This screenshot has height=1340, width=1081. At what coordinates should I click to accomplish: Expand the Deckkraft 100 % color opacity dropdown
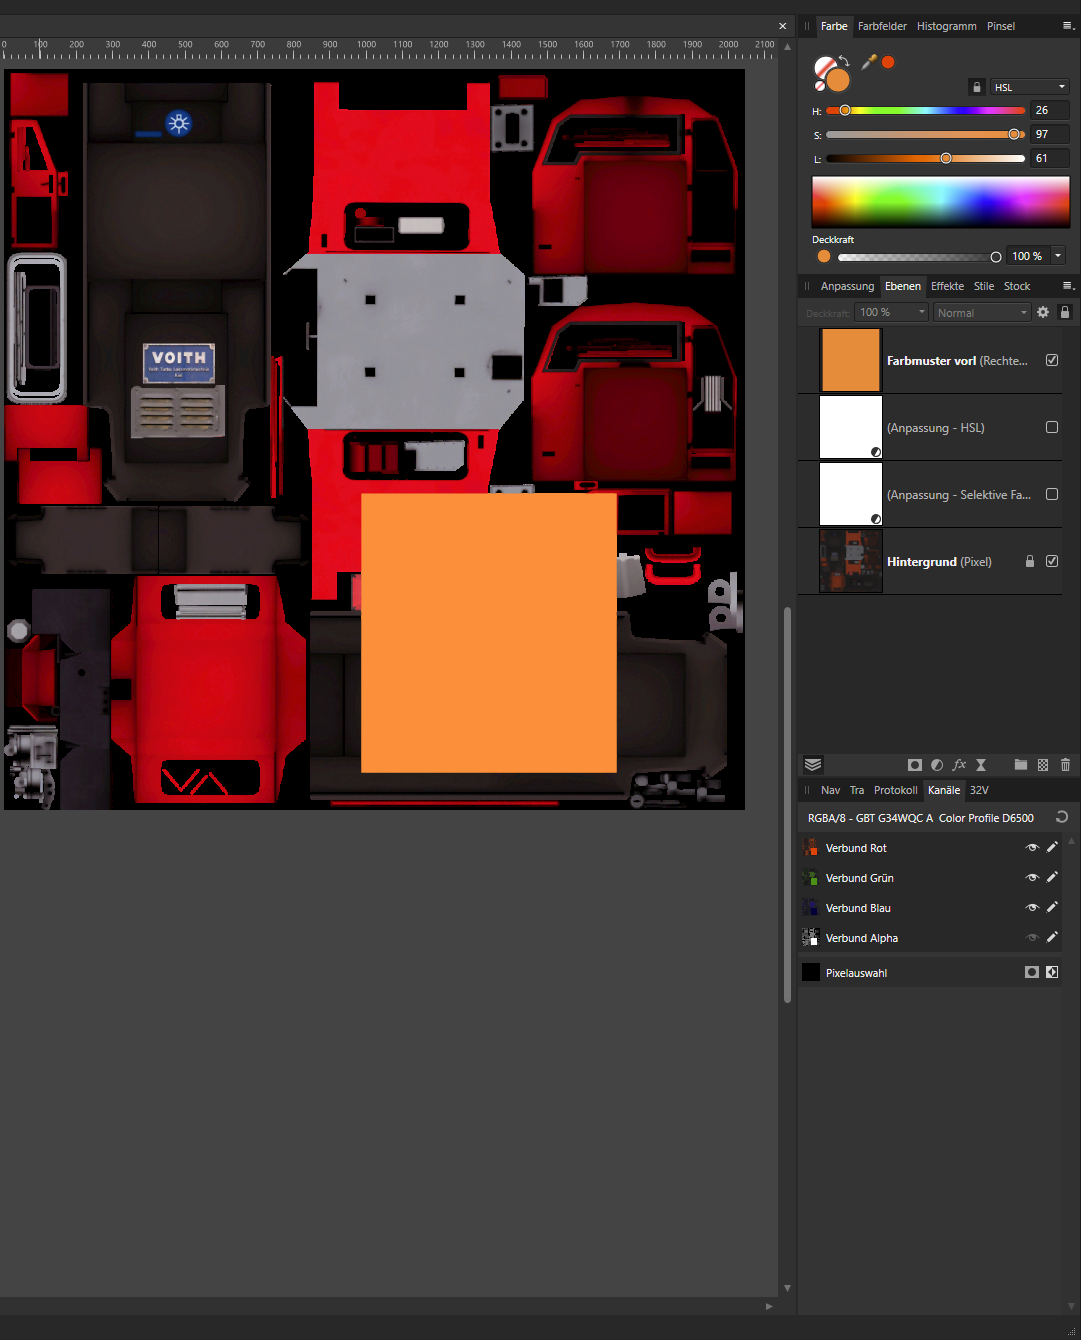pos(1058,256)
